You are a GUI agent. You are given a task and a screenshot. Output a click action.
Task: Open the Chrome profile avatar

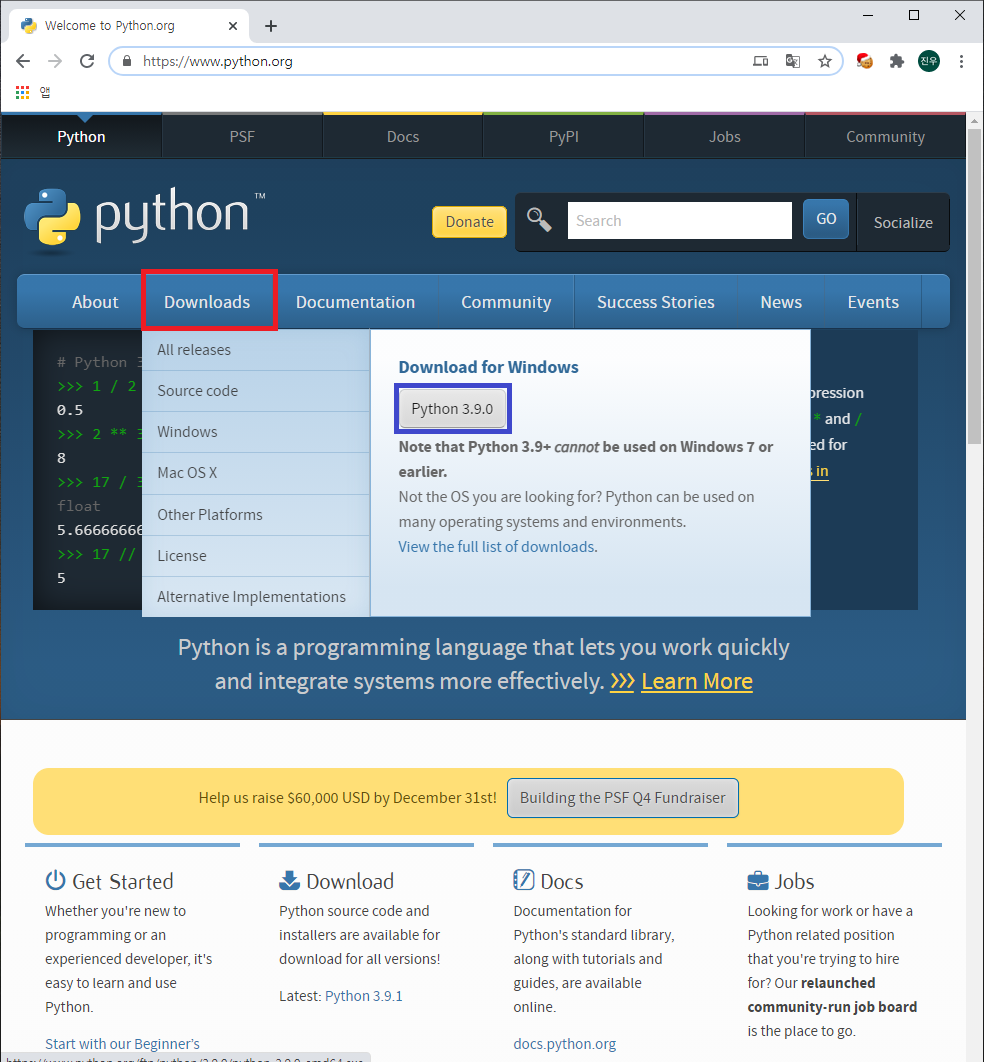pos(928,62)
